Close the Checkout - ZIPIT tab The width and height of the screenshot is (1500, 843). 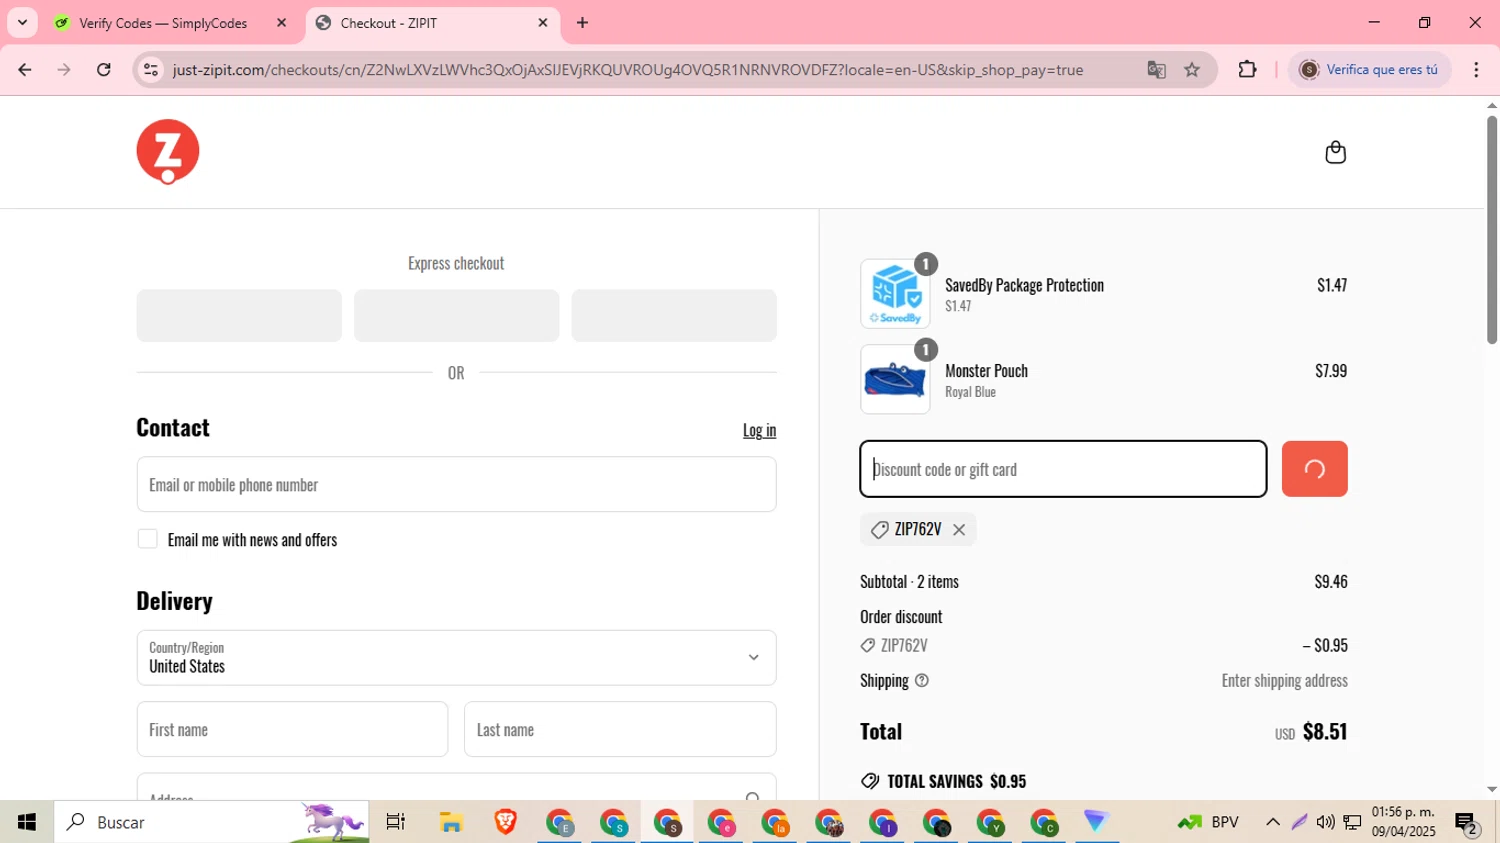[x=543, y=23]
